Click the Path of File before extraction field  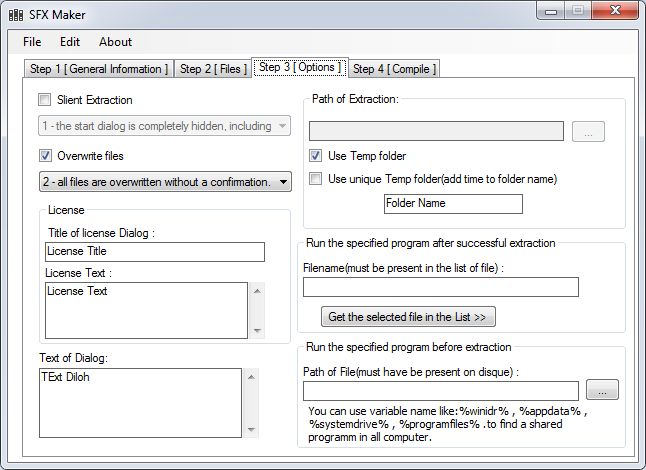point(441,391)
